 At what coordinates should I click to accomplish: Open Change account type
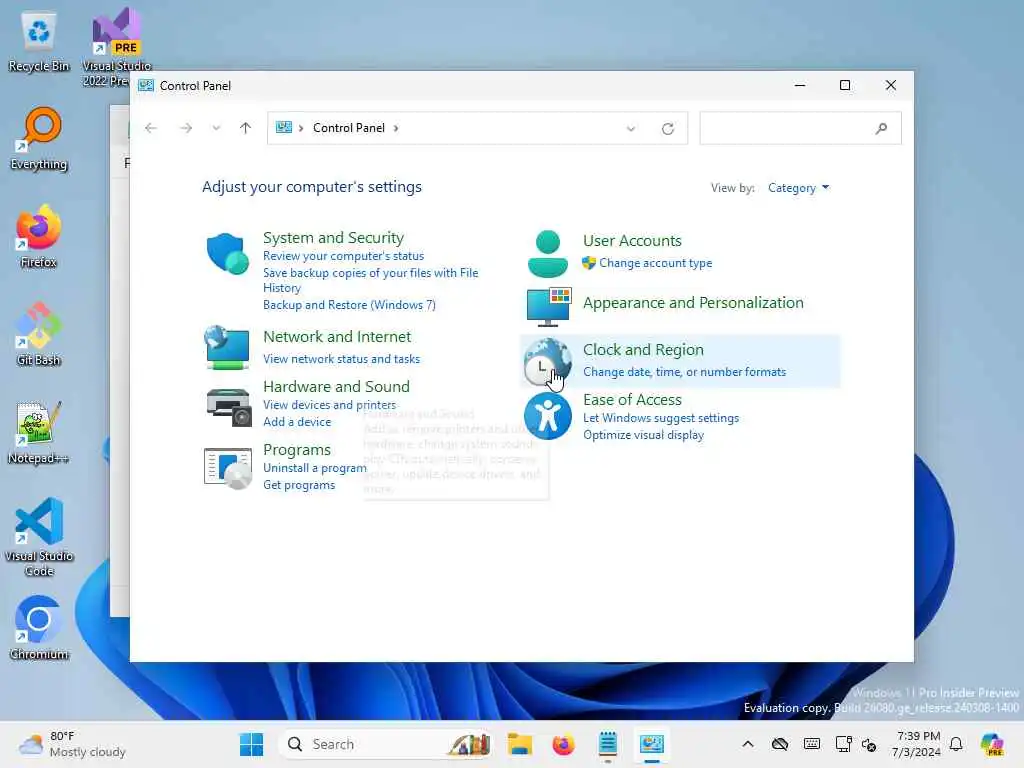coord(656,263)
